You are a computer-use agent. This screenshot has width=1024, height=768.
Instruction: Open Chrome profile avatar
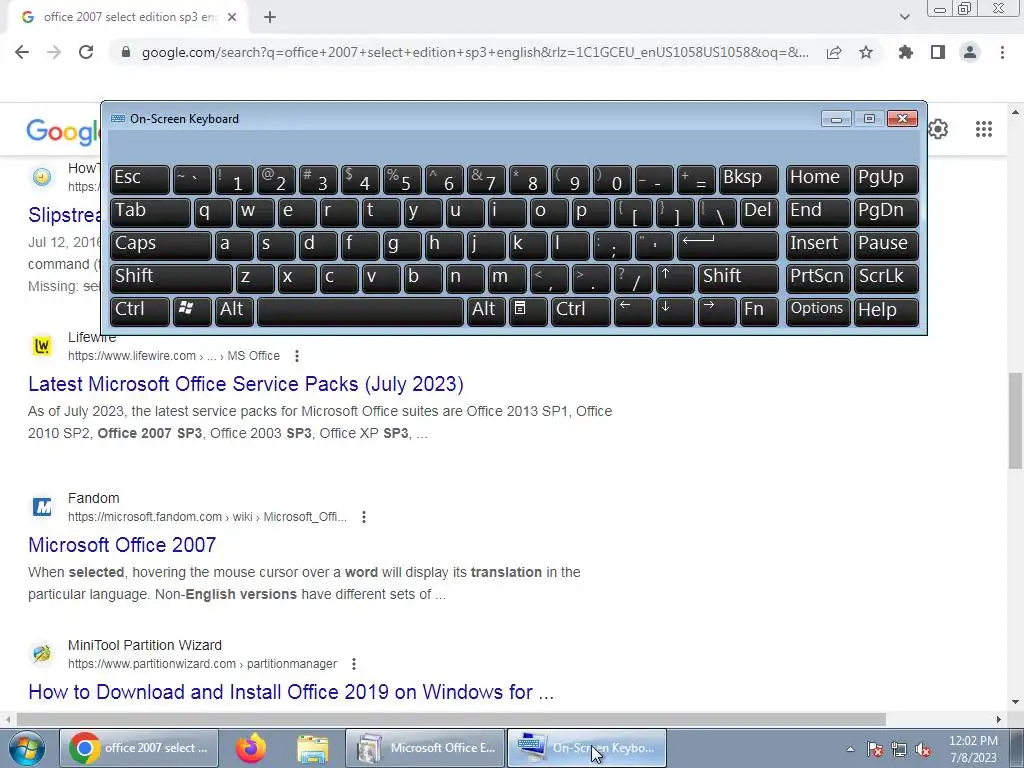click(x=970, y=52)
